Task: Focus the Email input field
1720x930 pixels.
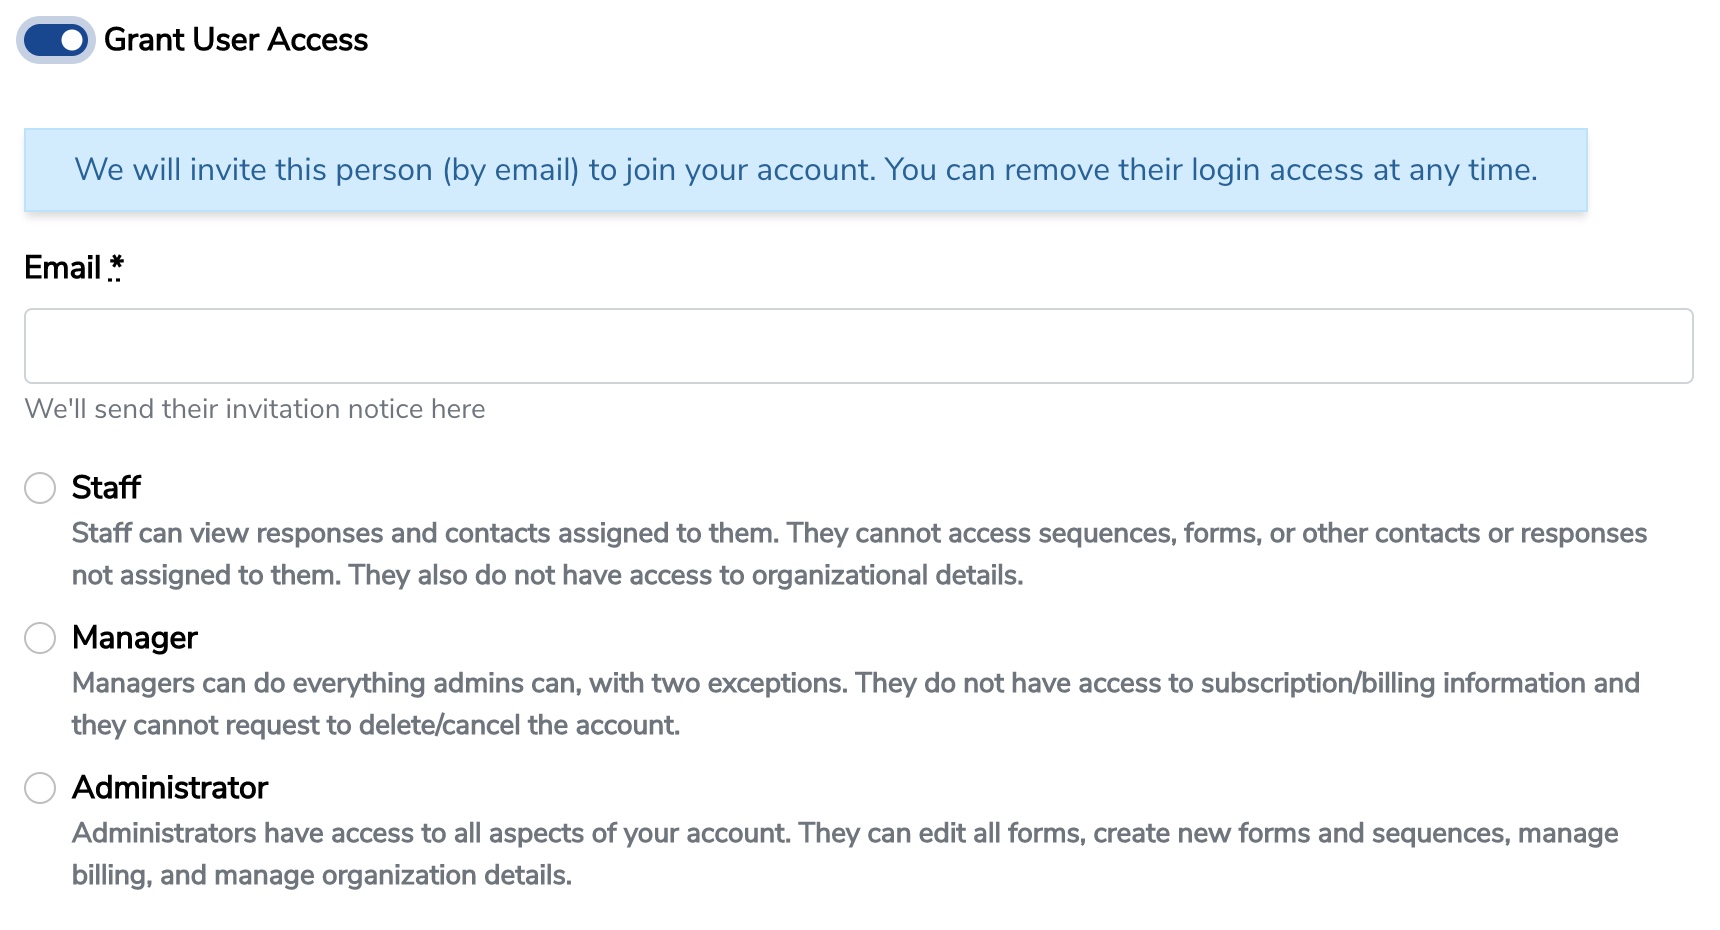Action: [858, 346]
